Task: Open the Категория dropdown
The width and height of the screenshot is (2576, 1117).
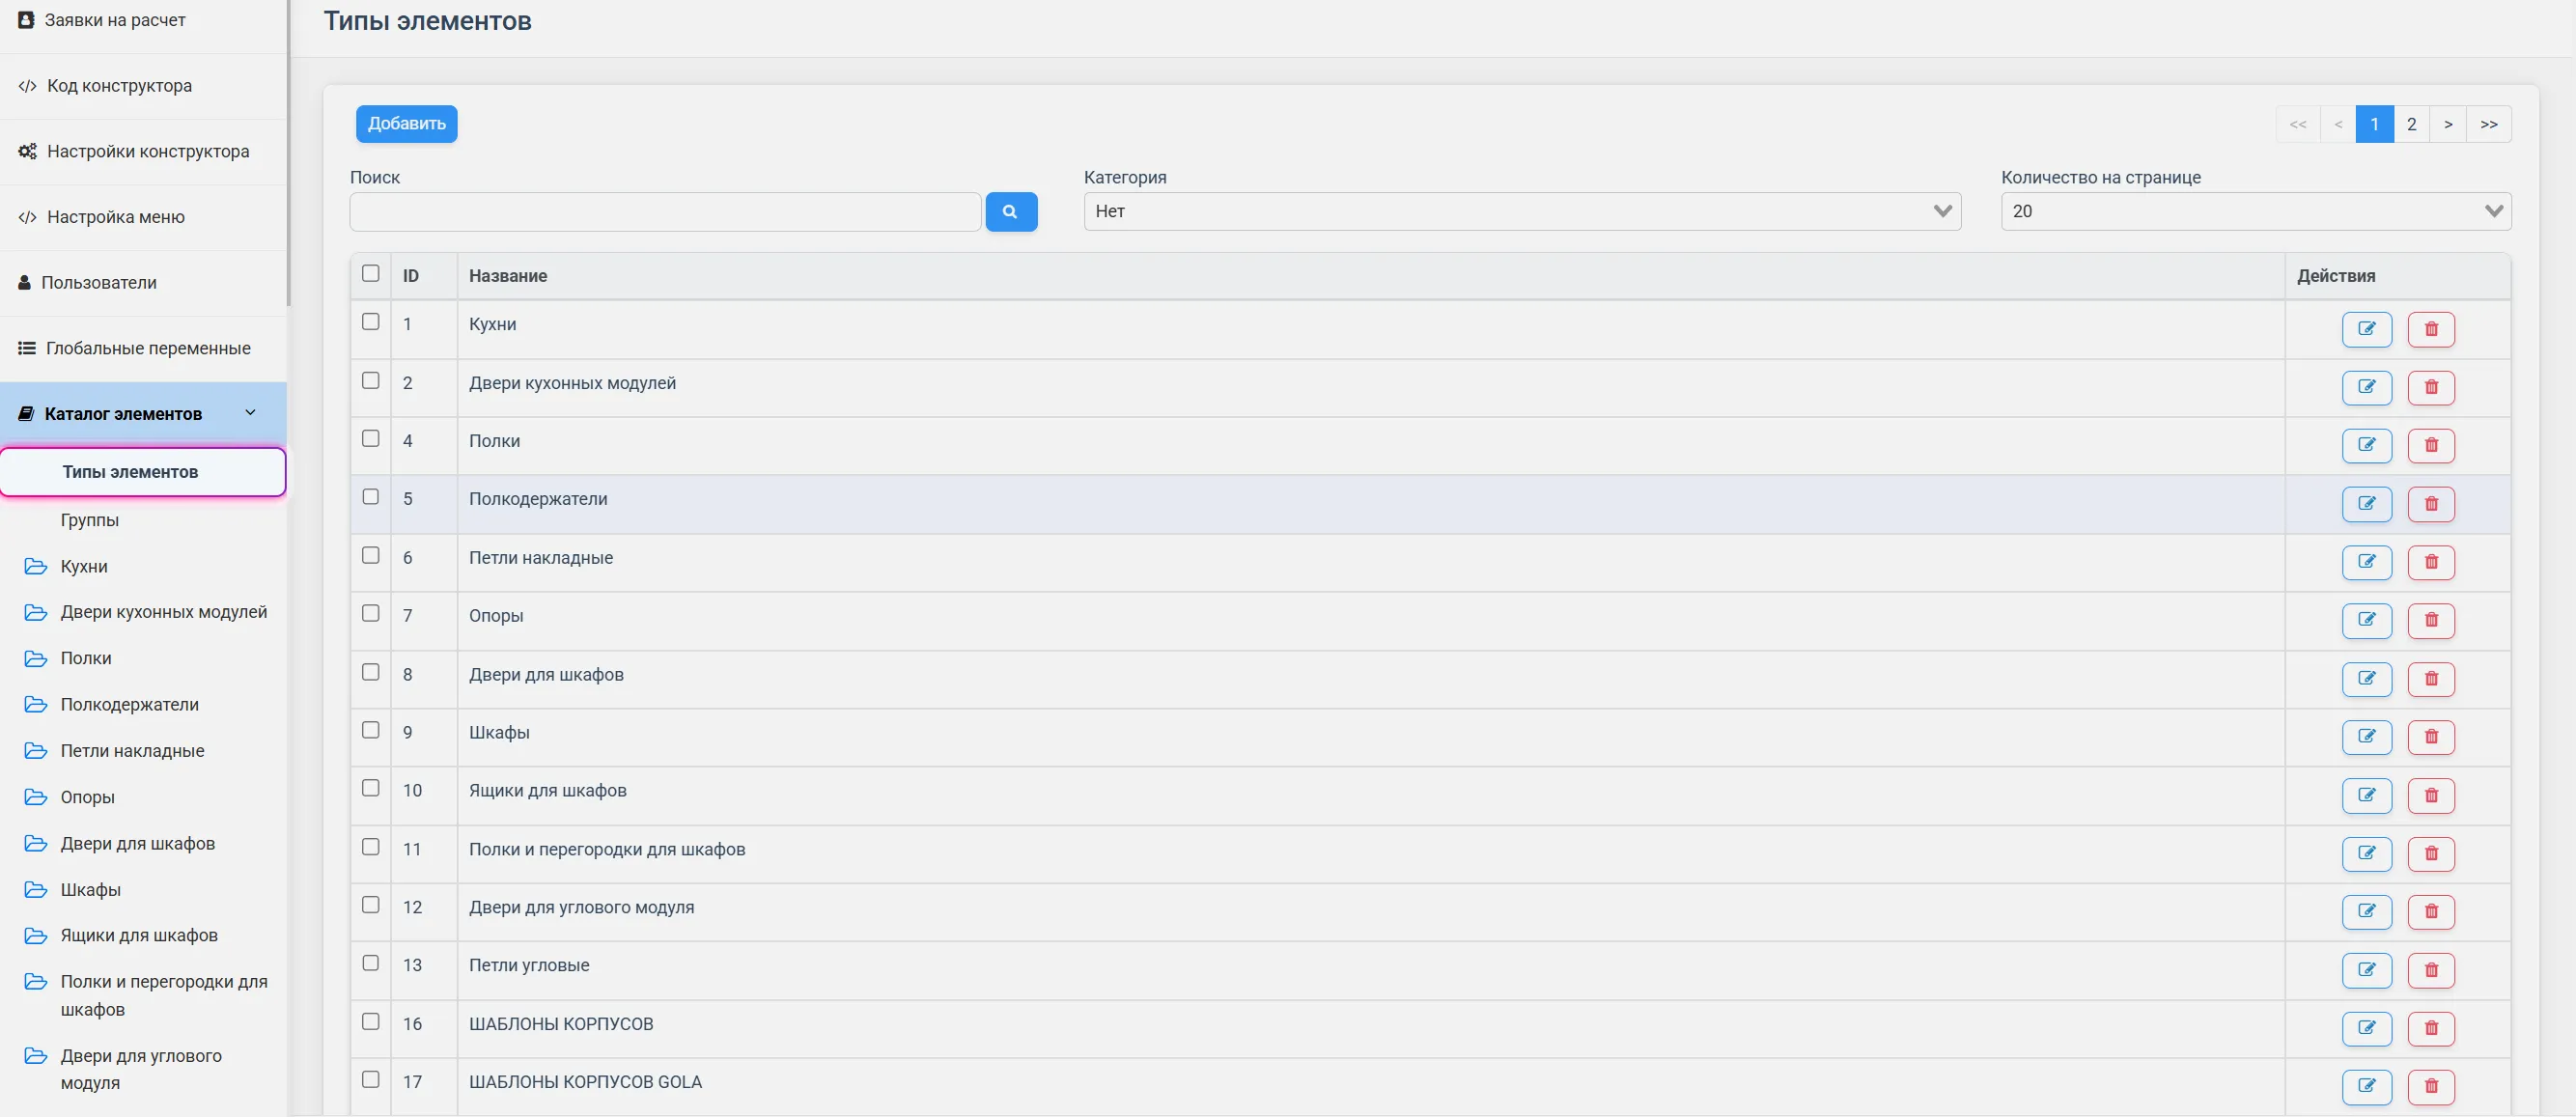Action: (x=1522, y=211)
